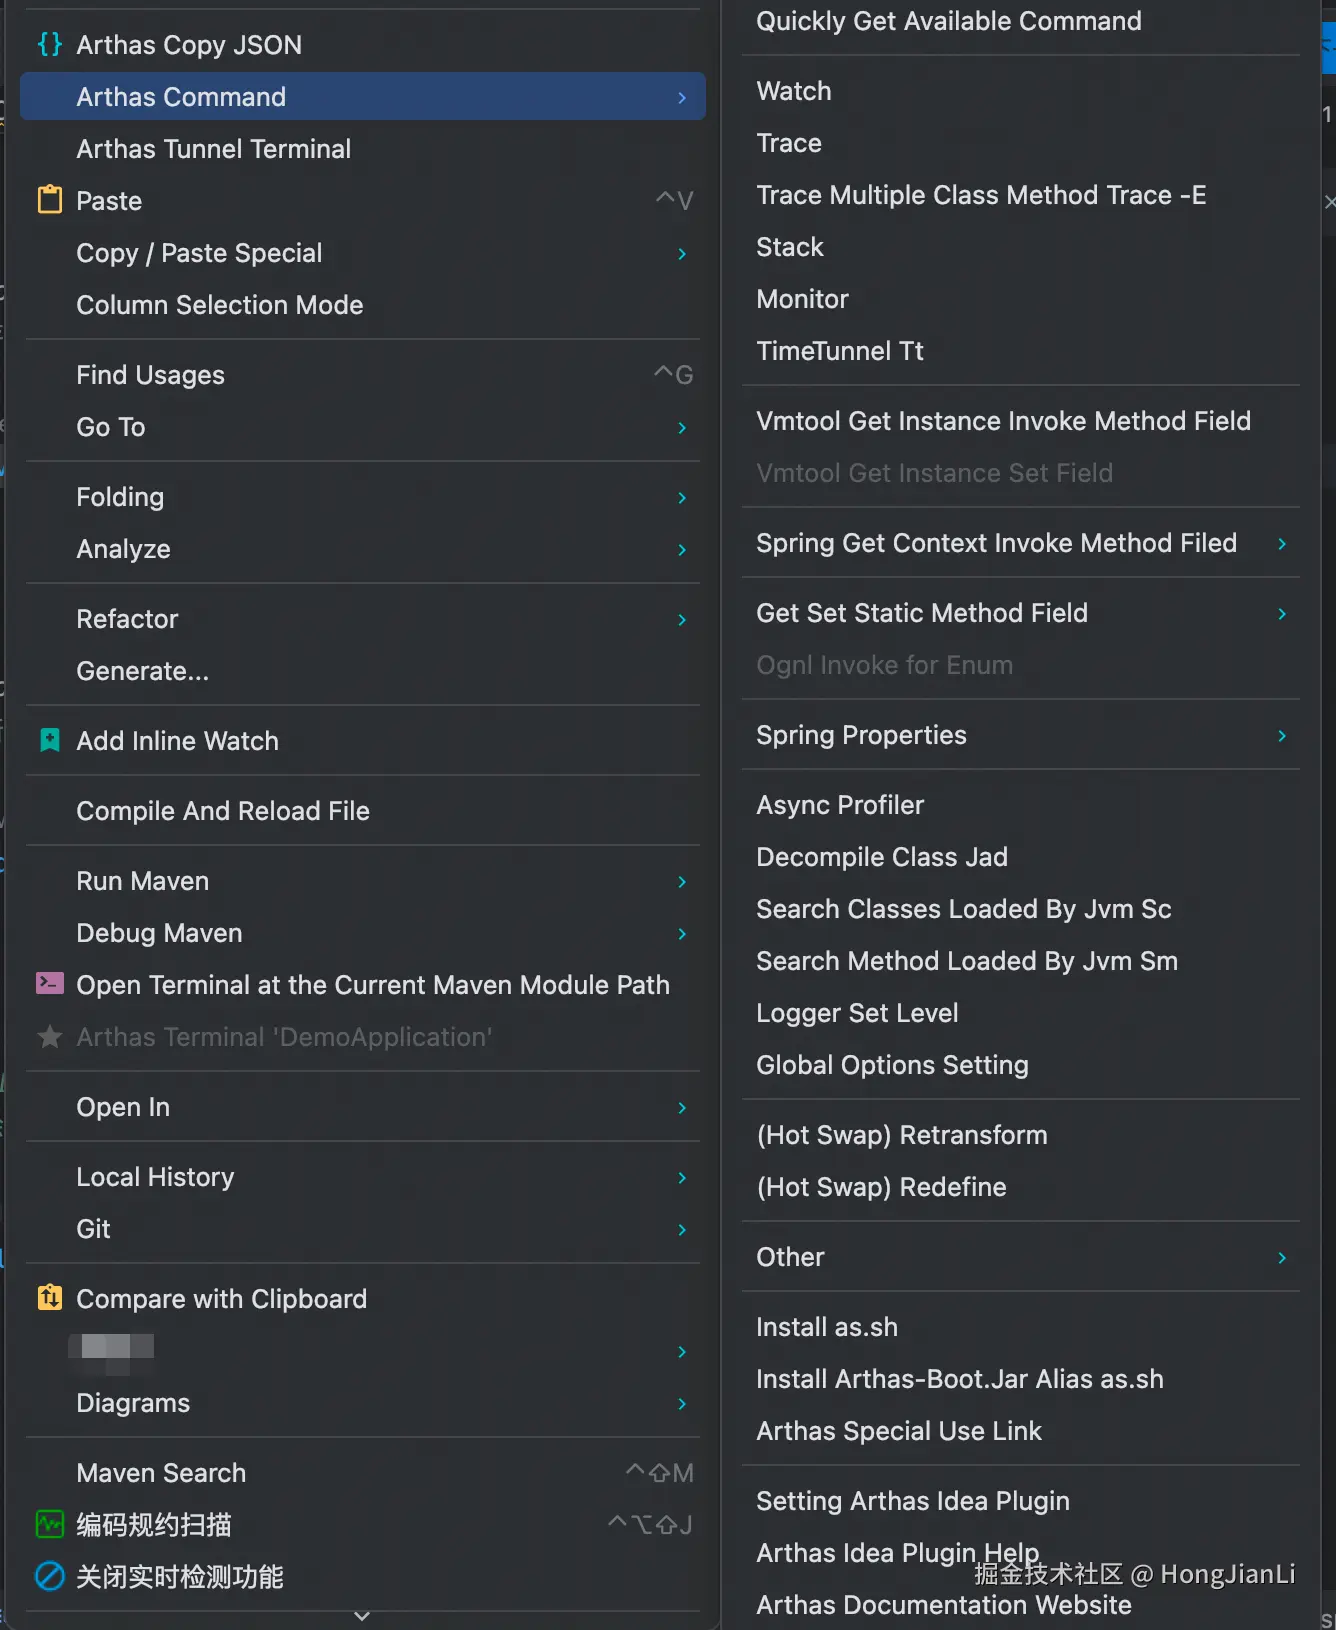This screenshot has height=1630, width=1336.
Task: Expand the Spring Properties submenu arrow
Action: click(1282, 736)
